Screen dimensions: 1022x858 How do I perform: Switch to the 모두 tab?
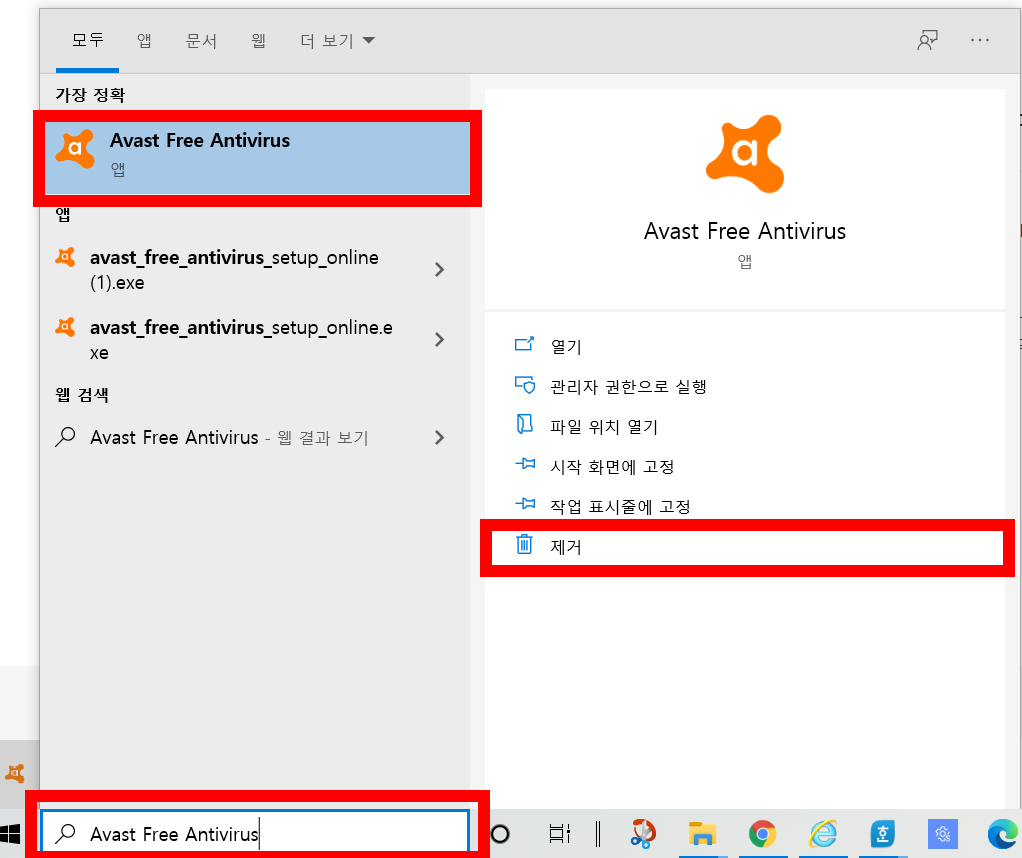(87, 40)
